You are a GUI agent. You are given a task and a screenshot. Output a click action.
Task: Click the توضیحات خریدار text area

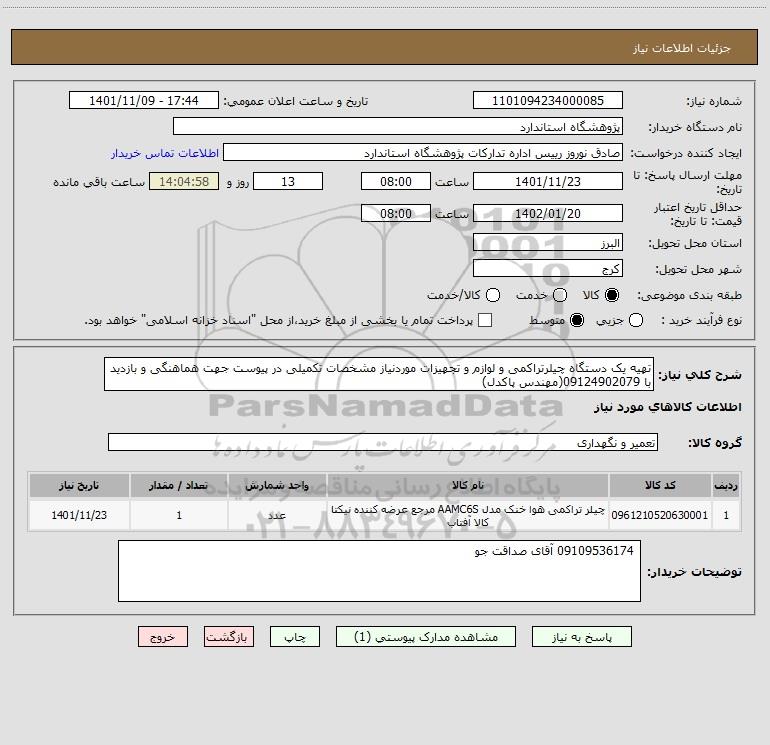coord(379,571)
